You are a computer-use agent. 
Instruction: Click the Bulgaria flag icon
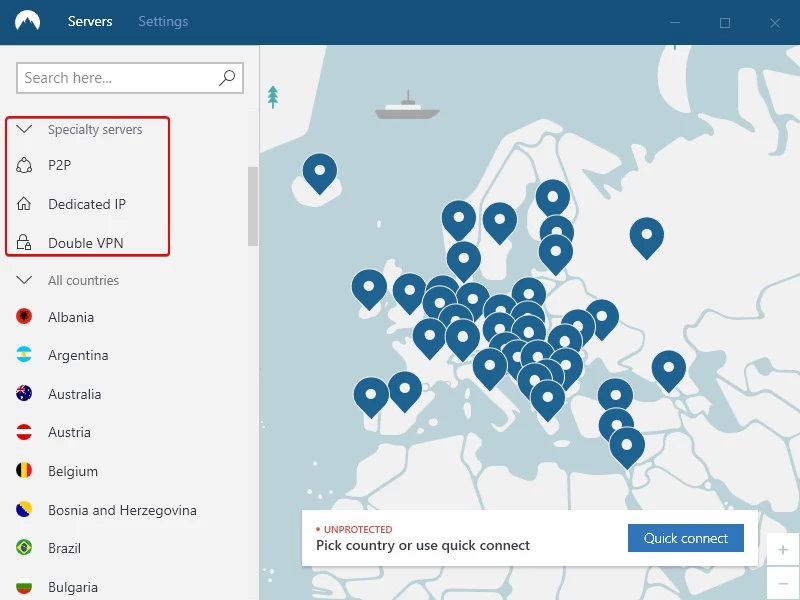pos(24,587)
